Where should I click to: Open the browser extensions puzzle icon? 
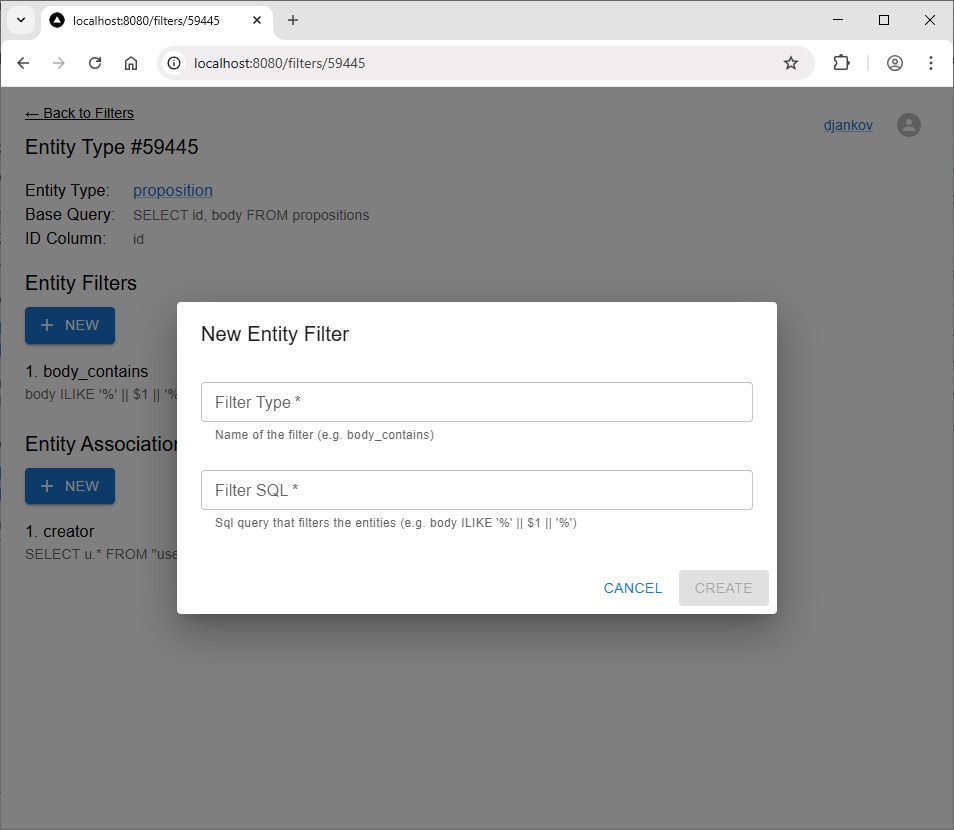841,63
